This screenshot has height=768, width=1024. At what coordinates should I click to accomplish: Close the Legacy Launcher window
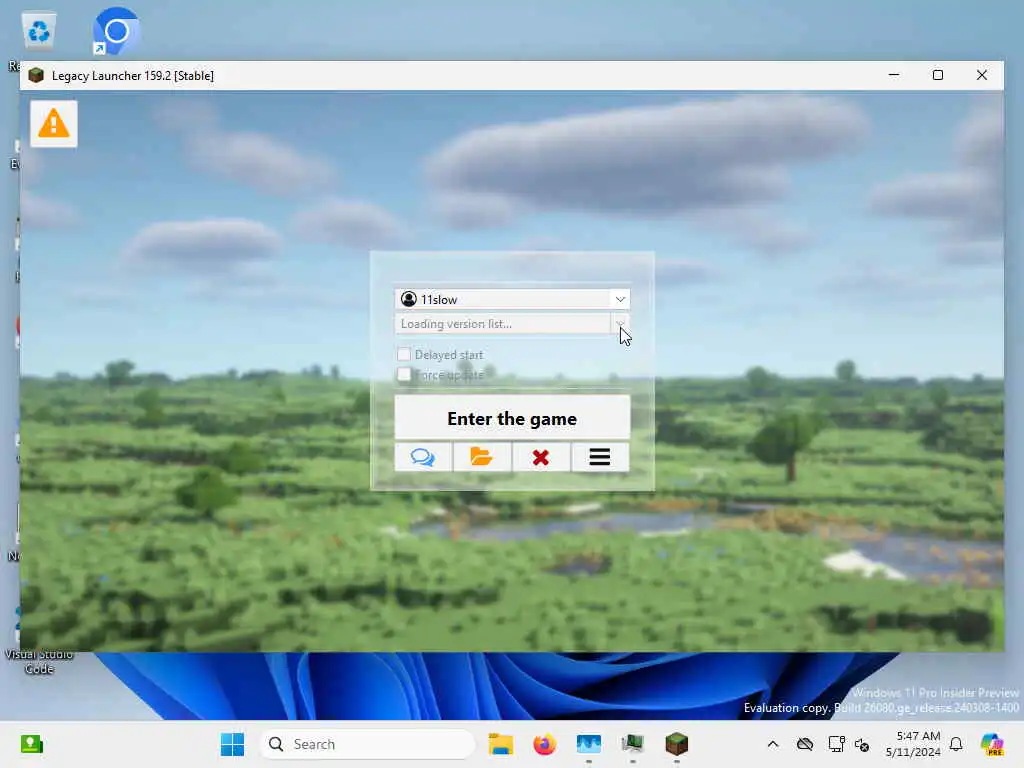coord(982,75)
